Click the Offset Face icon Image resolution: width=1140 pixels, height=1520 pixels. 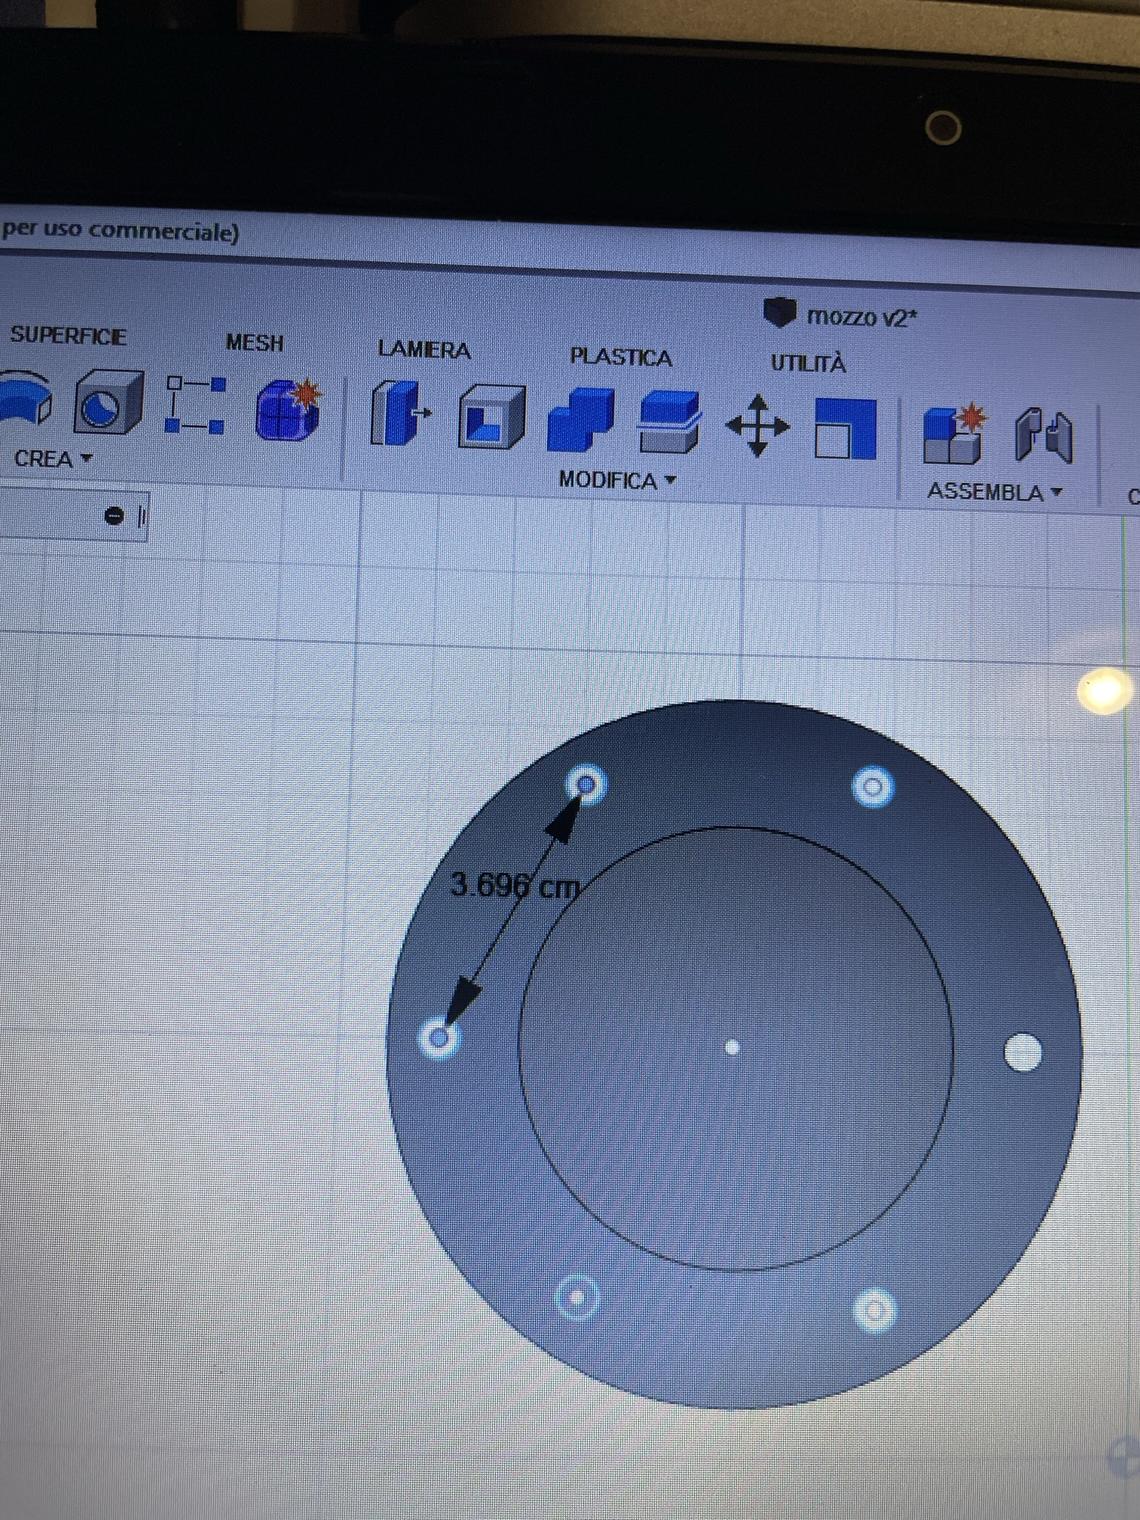tap(669, 422)
